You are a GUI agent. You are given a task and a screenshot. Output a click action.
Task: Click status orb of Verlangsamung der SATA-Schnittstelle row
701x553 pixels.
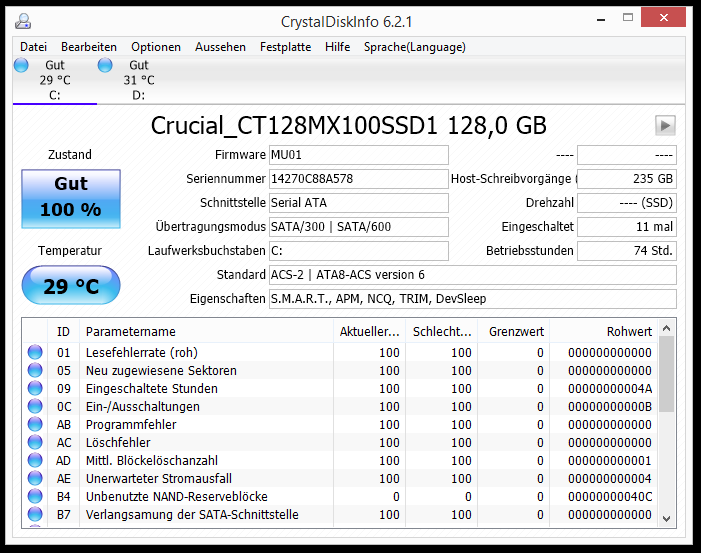pyautogui.click(x=35, y=514)
